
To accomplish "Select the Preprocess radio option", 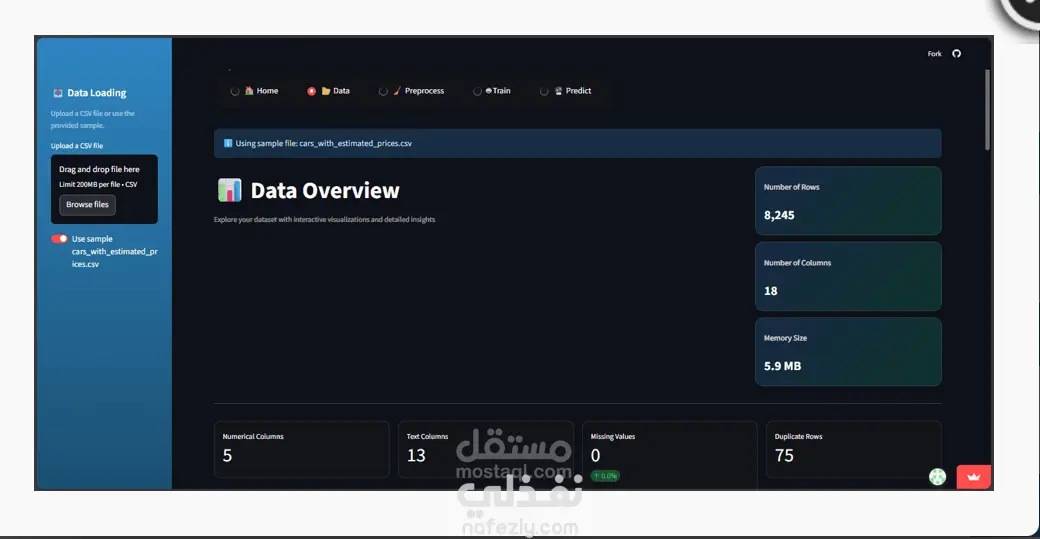I will 383,91.
